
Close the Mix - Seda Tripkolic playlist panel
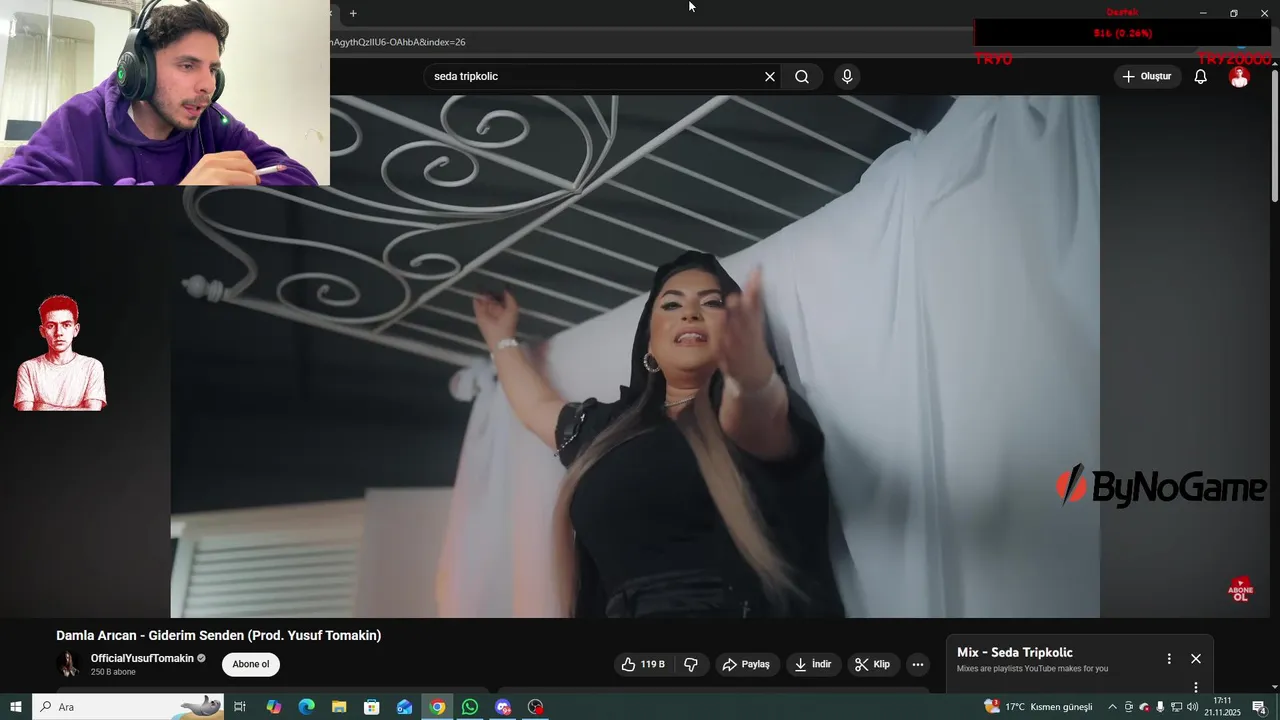pyautogui.click(x=1195, y=659)
